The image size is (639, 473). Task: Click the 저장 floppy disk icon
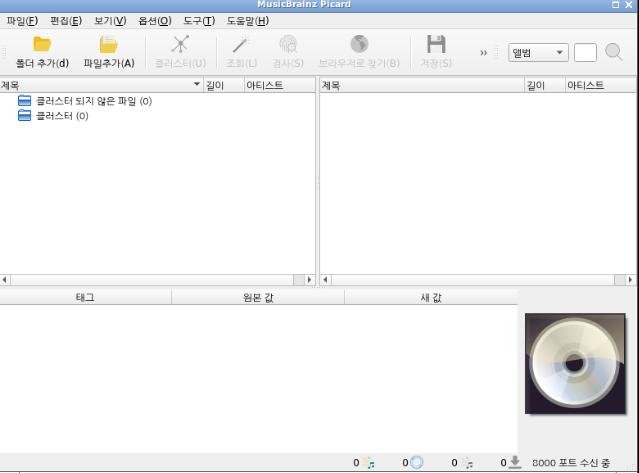pyautogui.click(x=436, y=44)
